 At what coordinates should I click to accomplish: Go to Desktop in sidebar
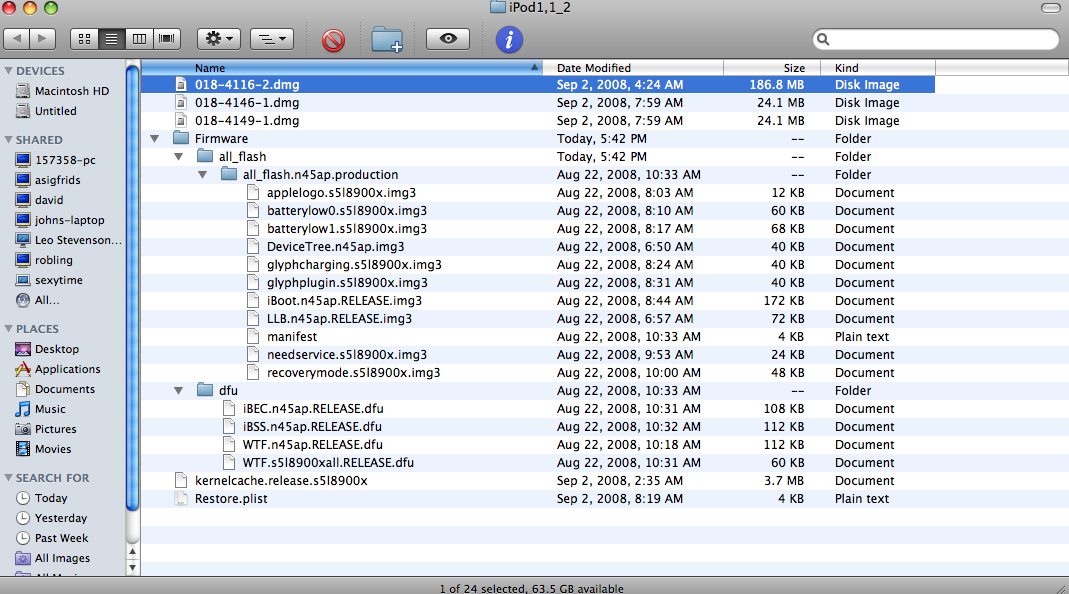48,348
